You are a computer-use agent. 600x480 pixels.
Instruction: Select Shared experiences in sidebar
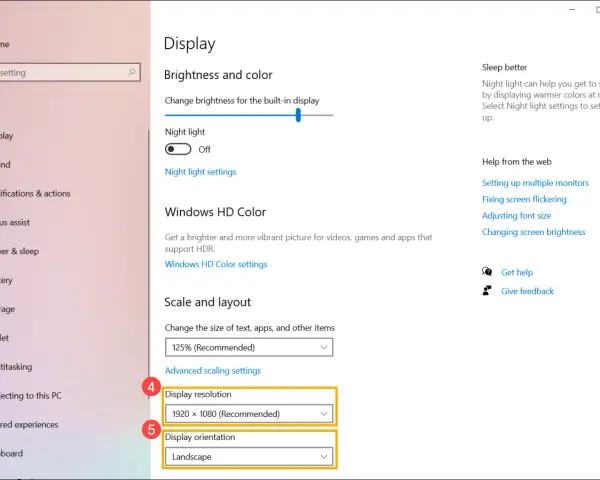(x=29, y=424)
